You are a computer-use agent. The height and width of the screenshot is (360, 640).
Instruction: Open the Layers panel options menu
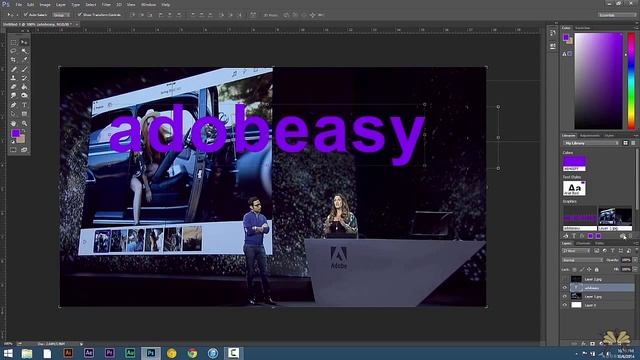click(636, 243)
